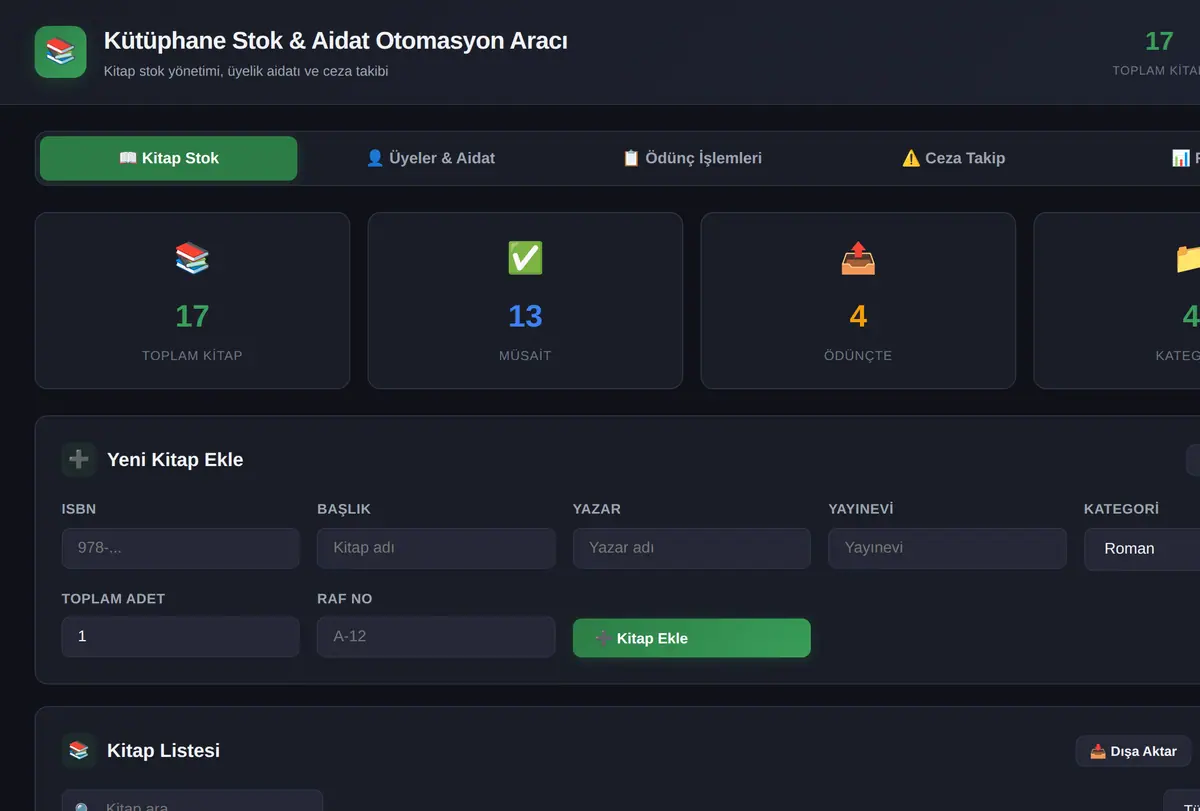This screenshot has height=811, width=1200.
Task: Click the Yayınevi publisher input
Action: point(947,548)
